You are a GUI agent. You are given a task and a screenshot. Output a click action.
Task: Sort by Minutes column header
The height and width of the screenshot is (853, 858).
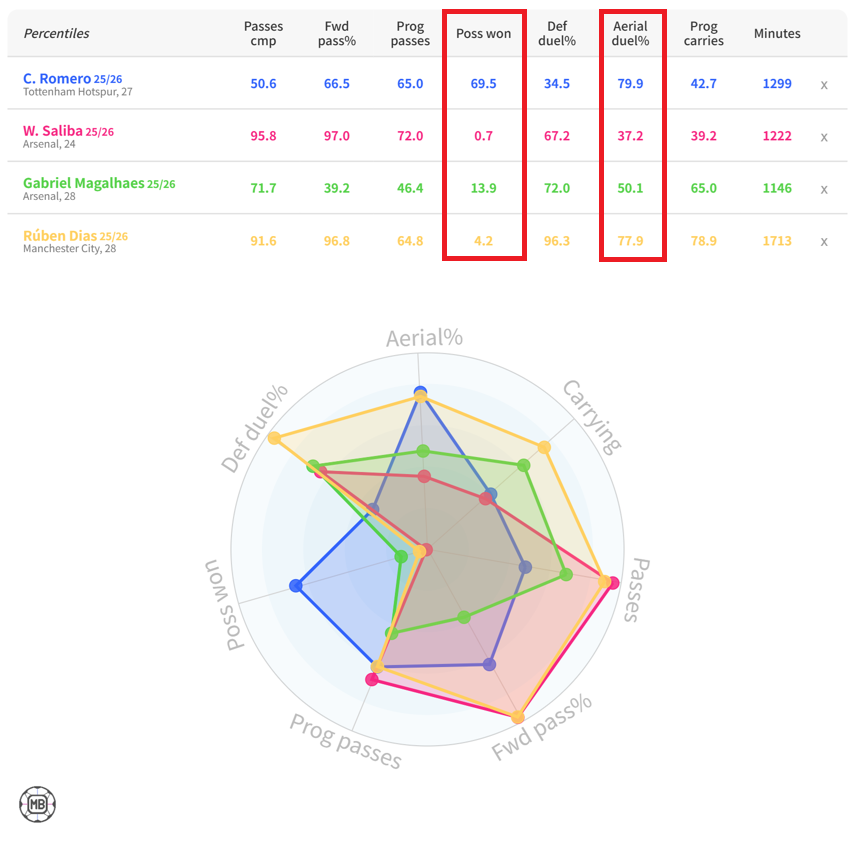click(777, 33)
